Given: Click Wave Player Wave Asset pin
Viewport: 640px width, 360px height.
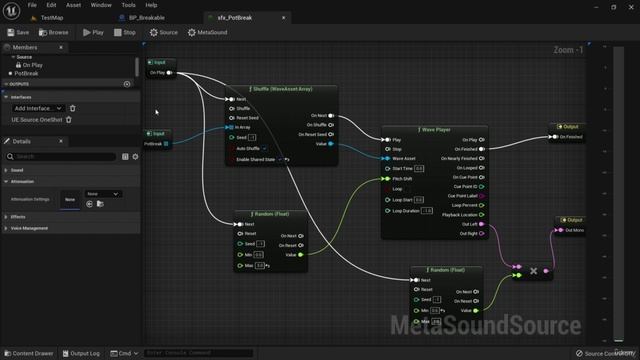Looking at the screenshot, I should [387, 158].
